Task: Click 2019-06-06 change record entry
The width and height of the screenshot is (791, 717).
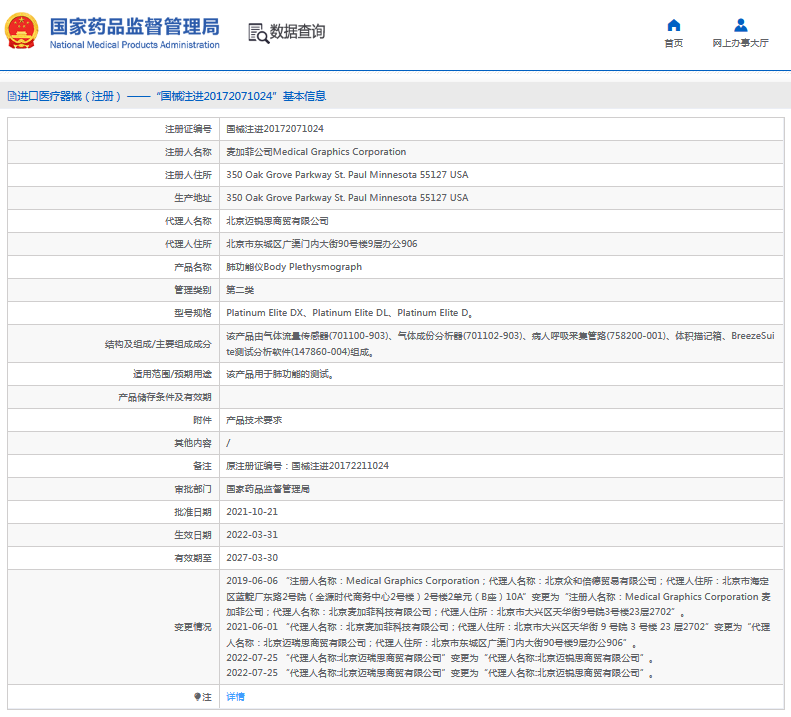Action: pos(498,596)
